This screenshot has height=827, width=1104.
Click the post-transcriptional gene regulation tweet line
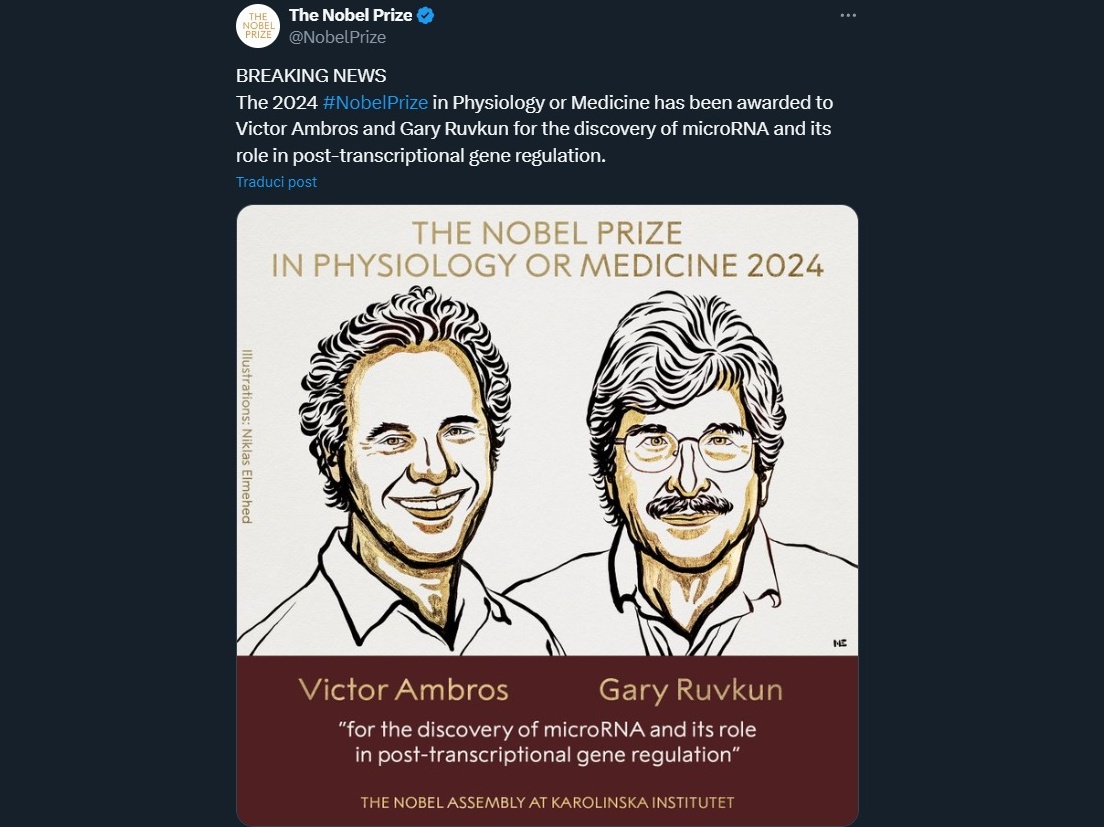(x=421, y=156)
